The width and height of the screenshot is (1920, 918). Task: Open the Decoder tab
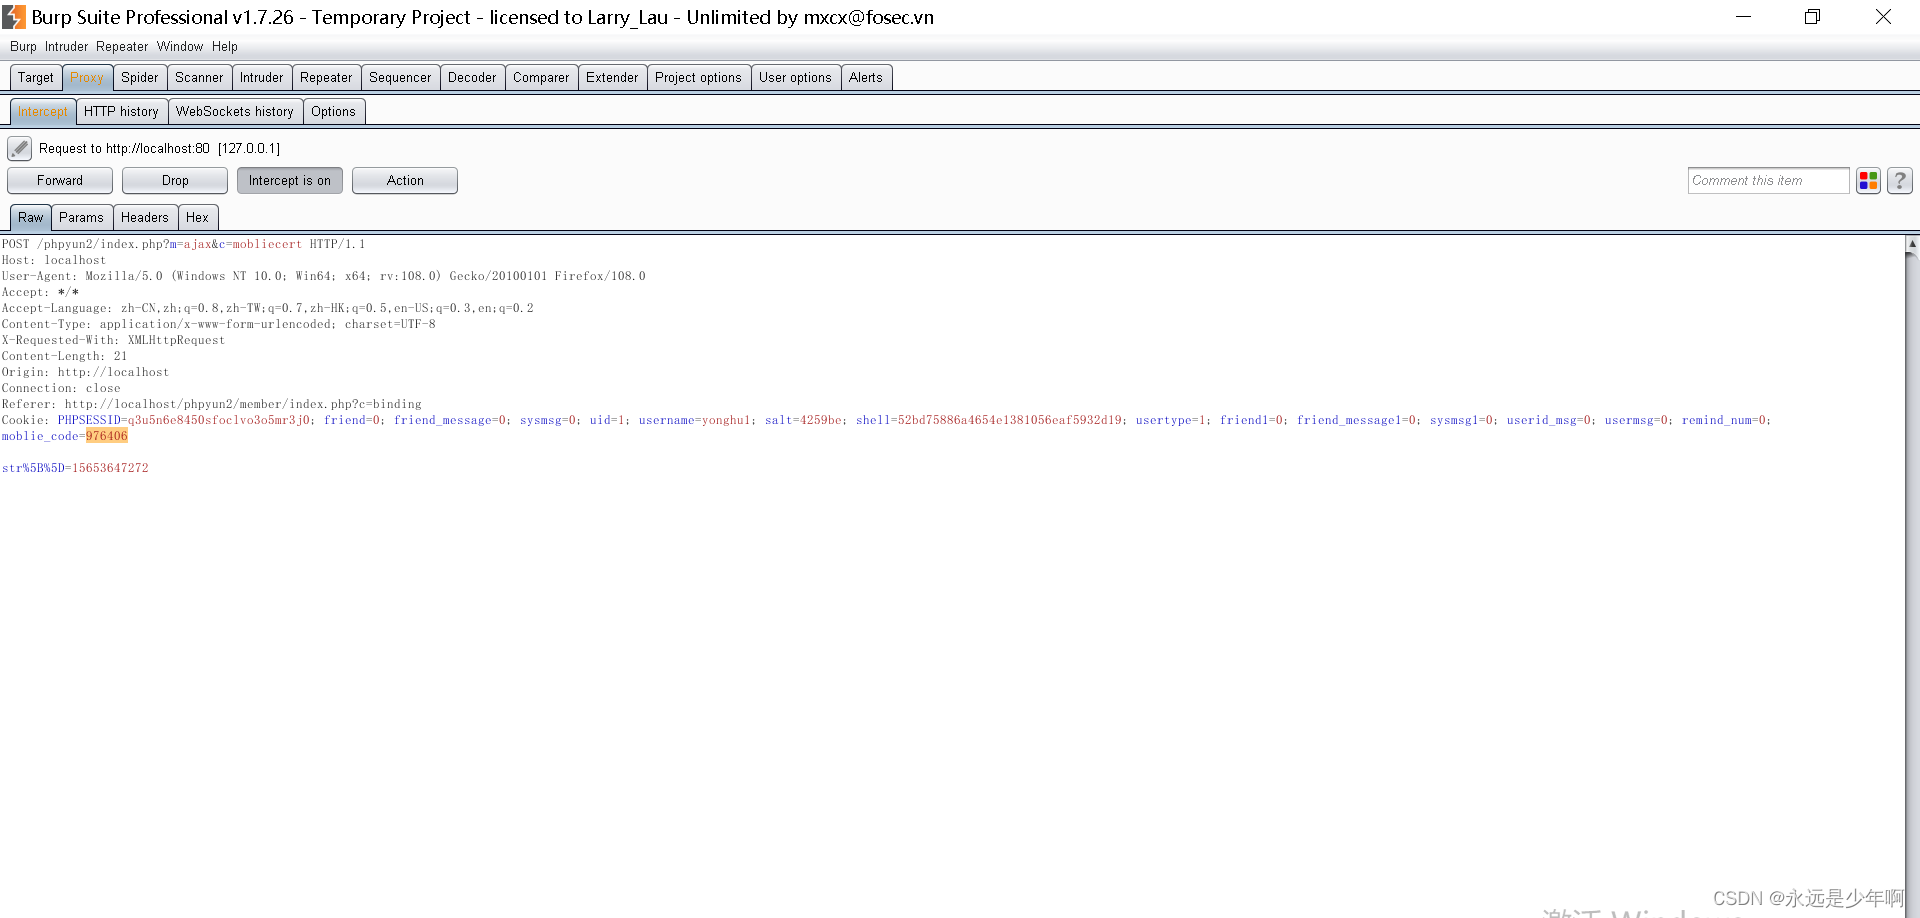coord(472,78)
